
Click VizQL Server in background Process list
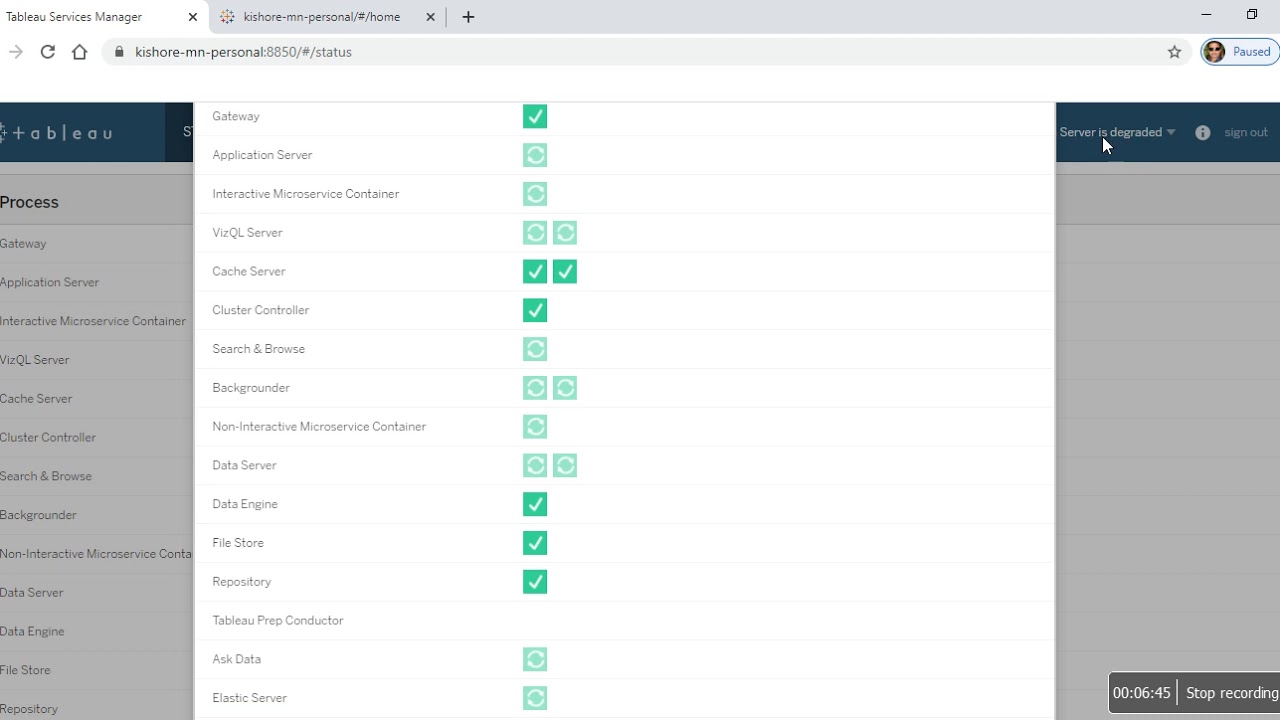point(35,360)
